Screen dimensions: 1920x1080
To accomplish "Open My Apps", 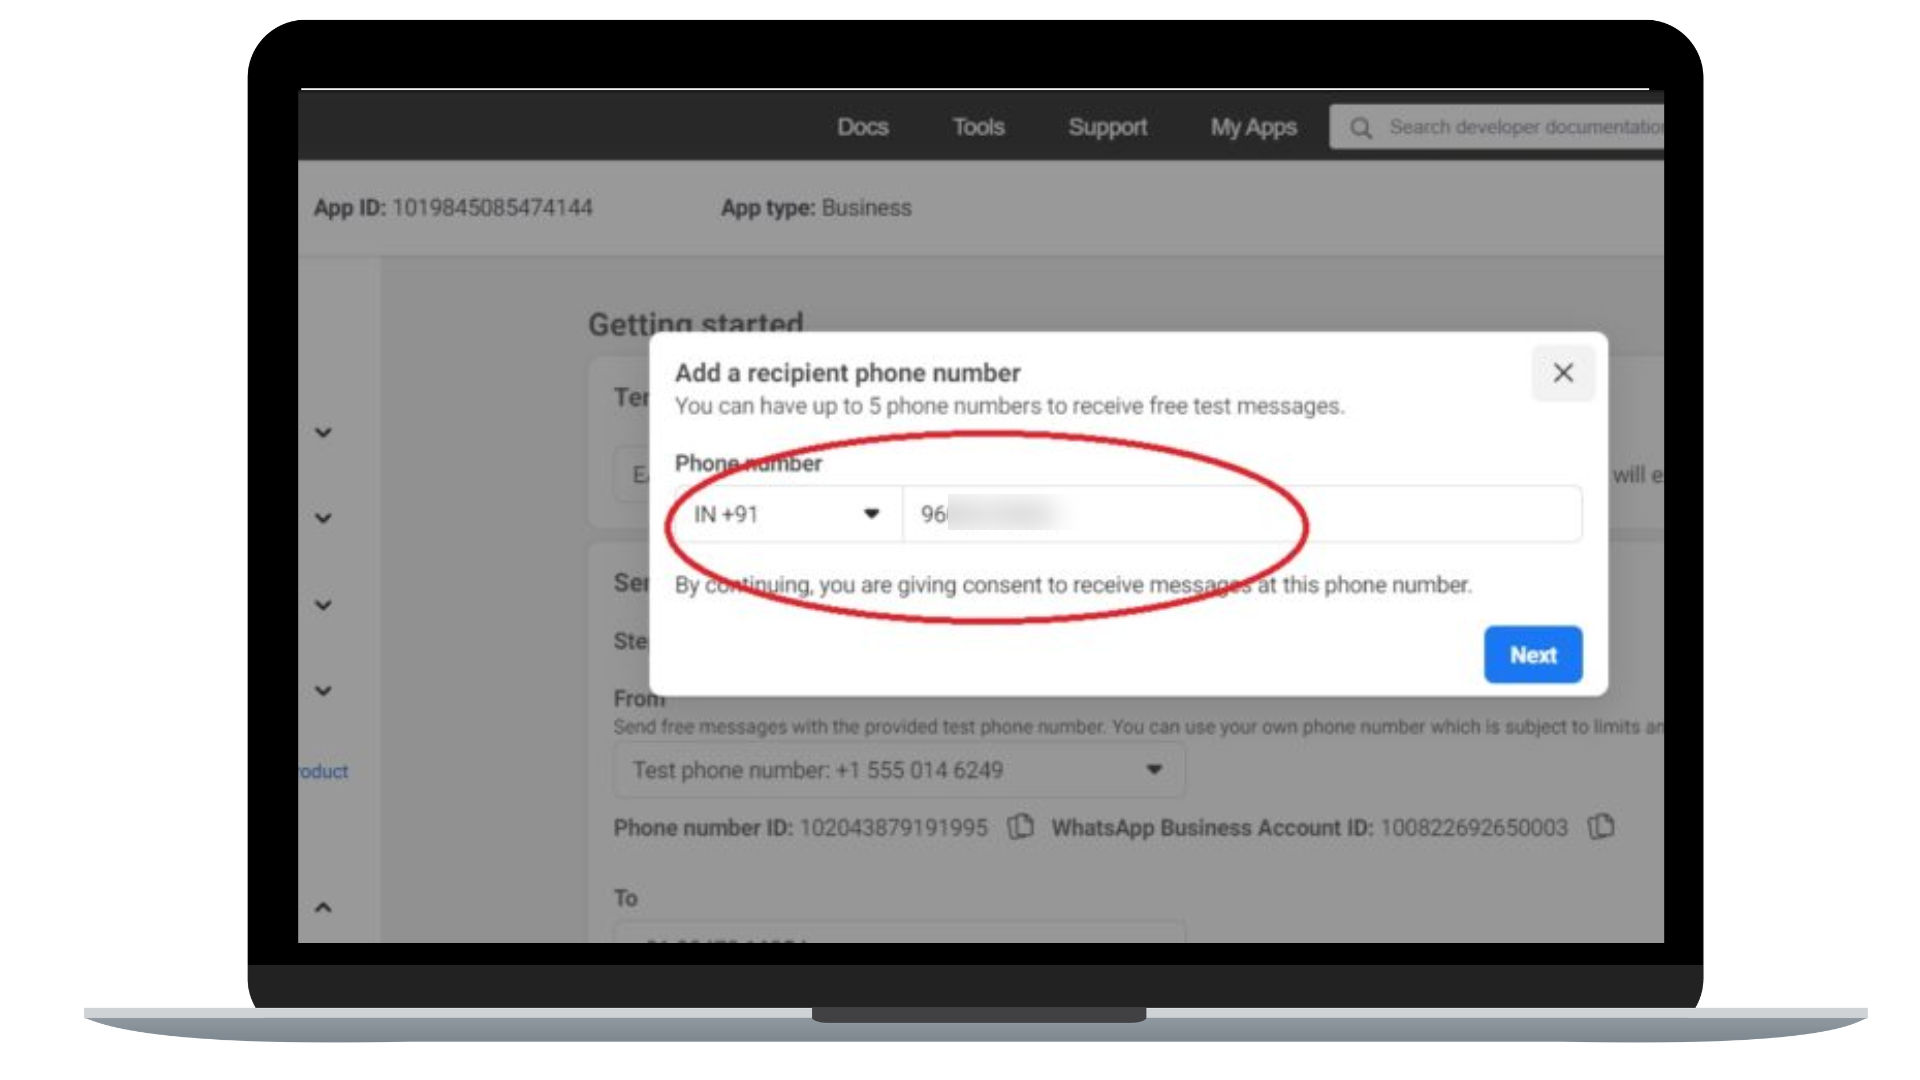I will (1252, 127).
